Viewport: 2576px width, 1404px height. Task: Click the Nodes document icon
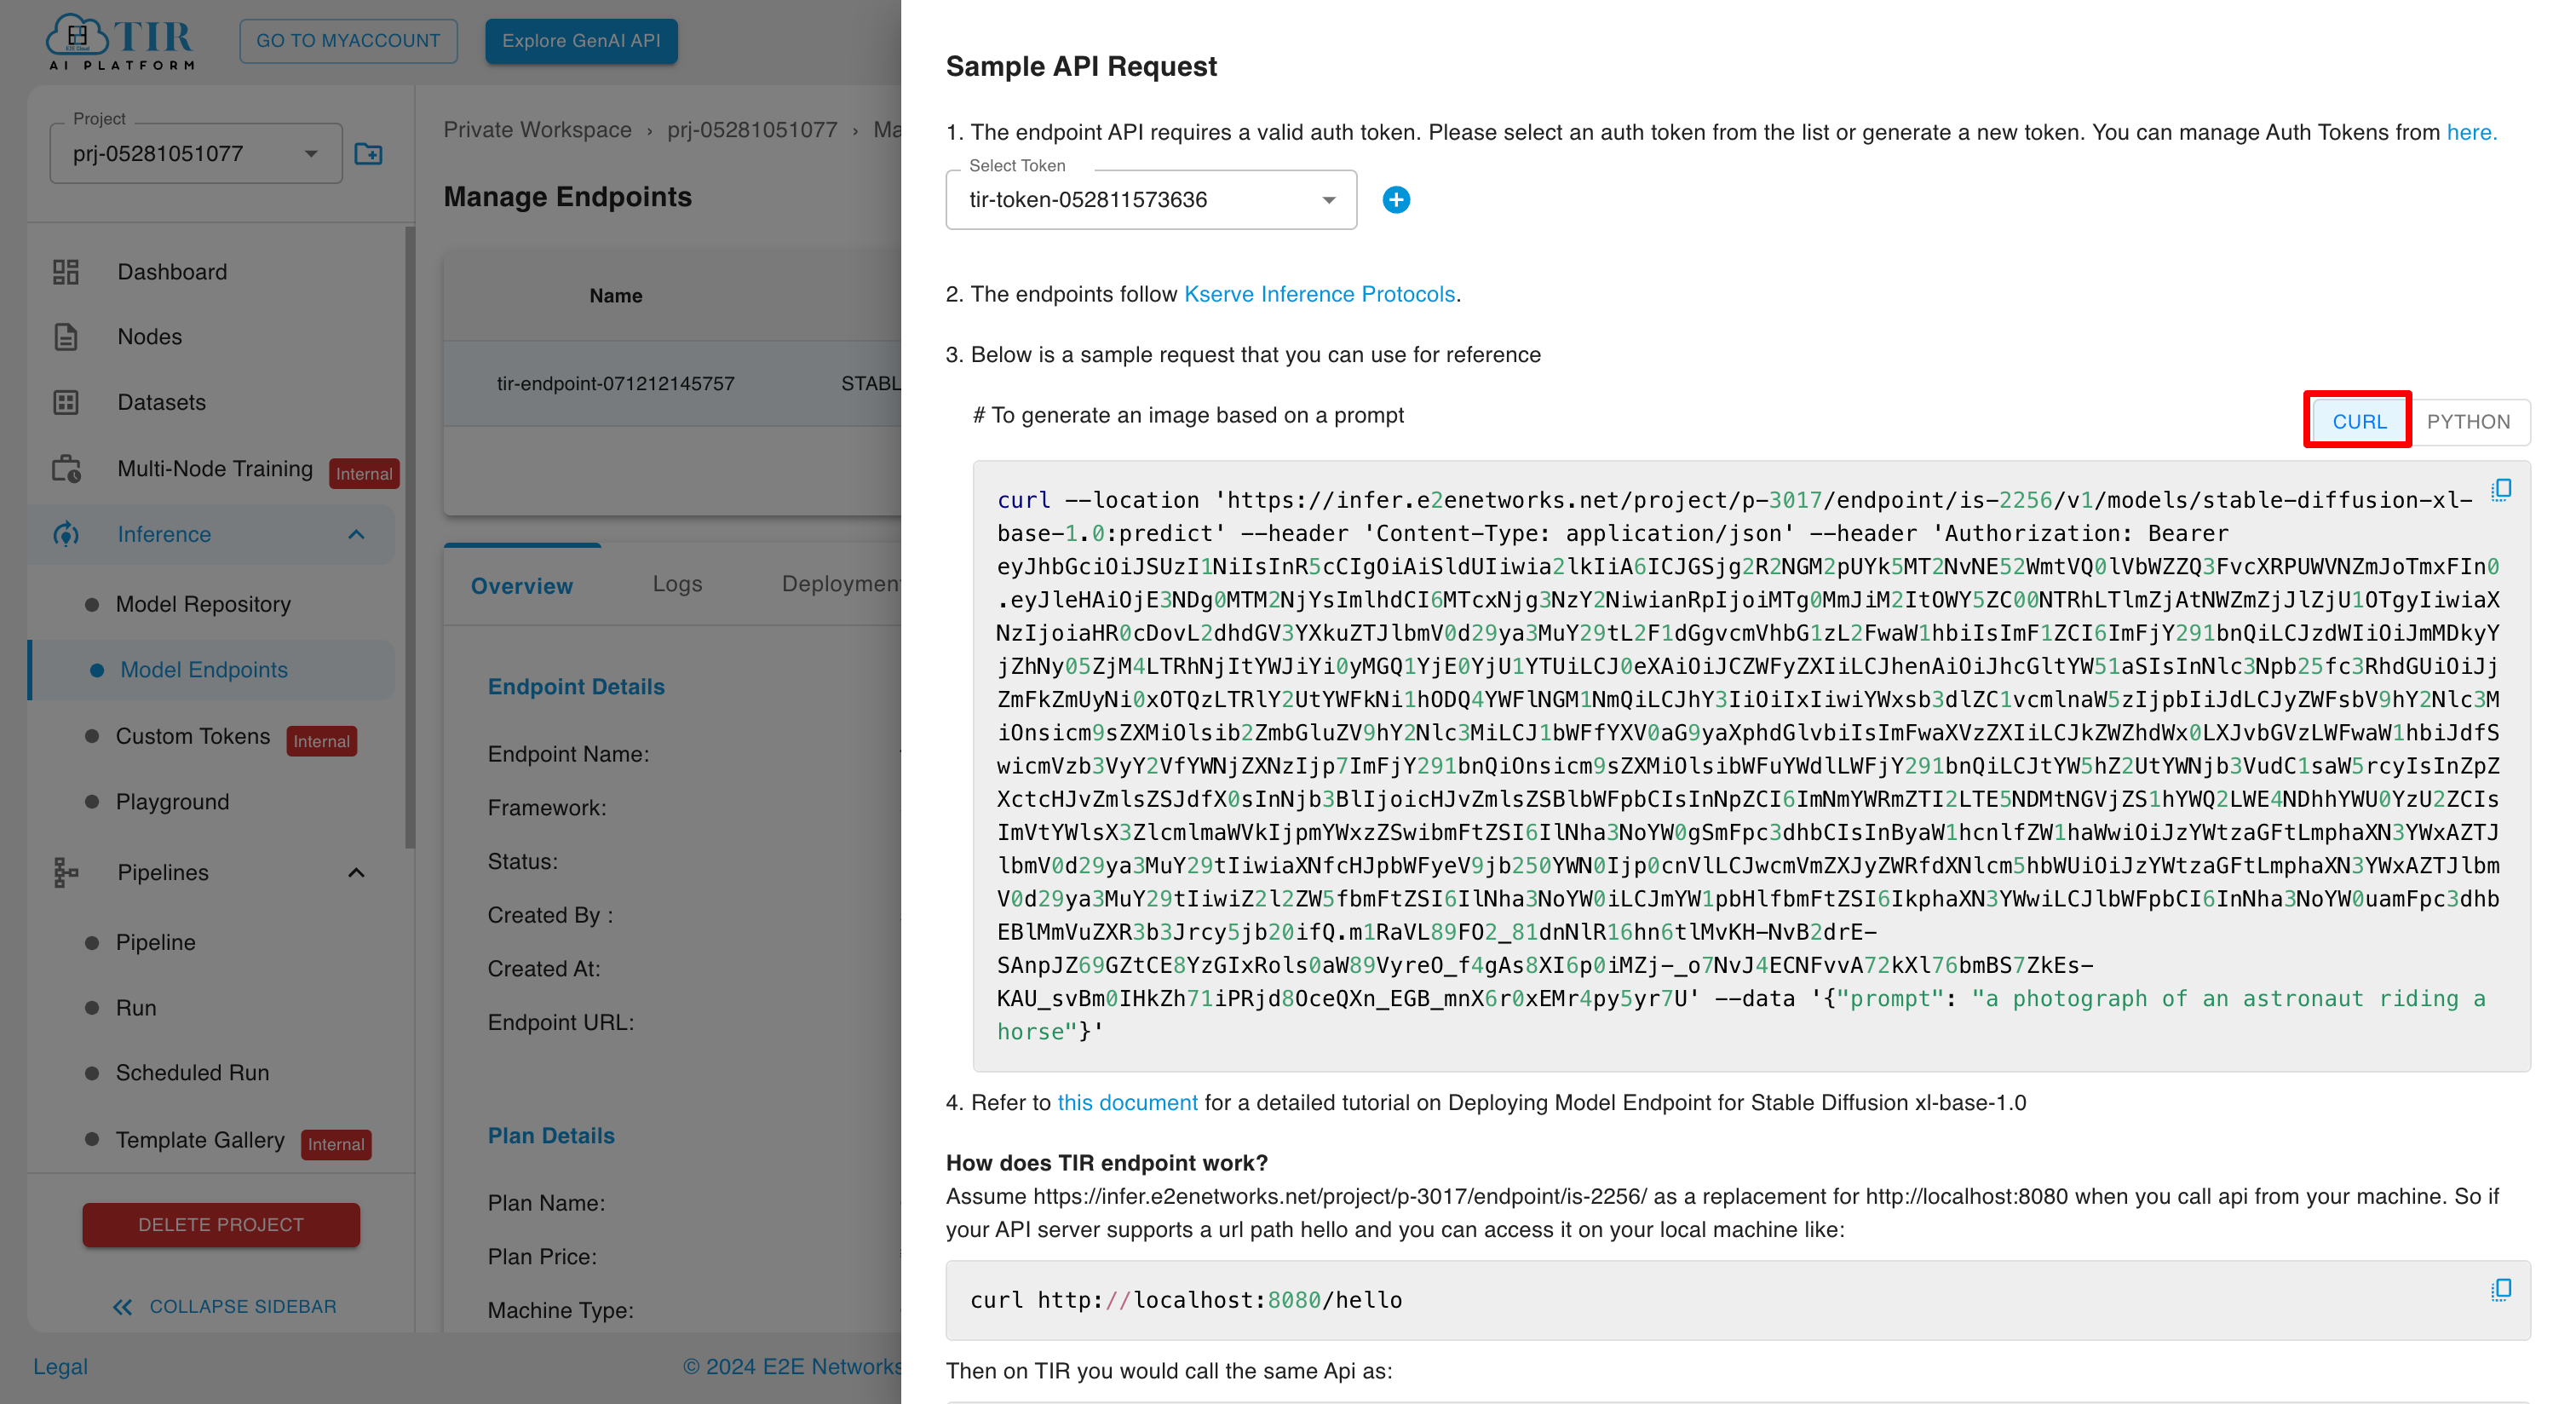pos(66,337)
